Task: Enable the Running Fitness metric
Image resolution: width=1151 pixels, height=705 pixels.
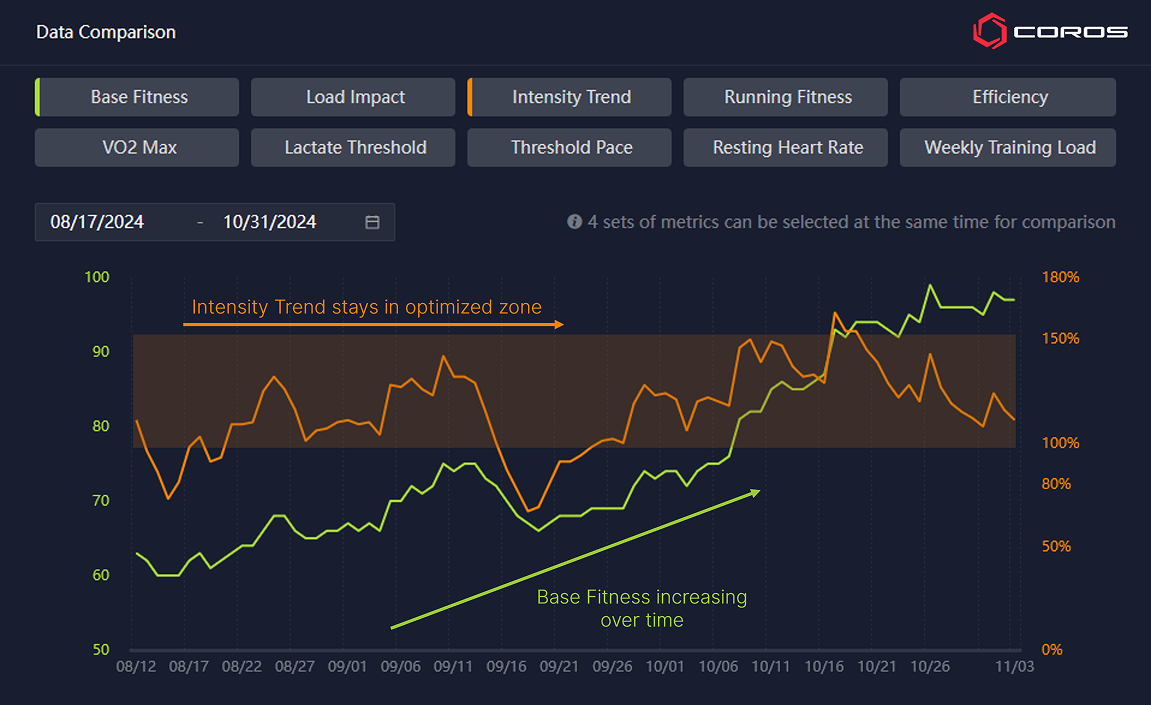Action: pos(787,97)
